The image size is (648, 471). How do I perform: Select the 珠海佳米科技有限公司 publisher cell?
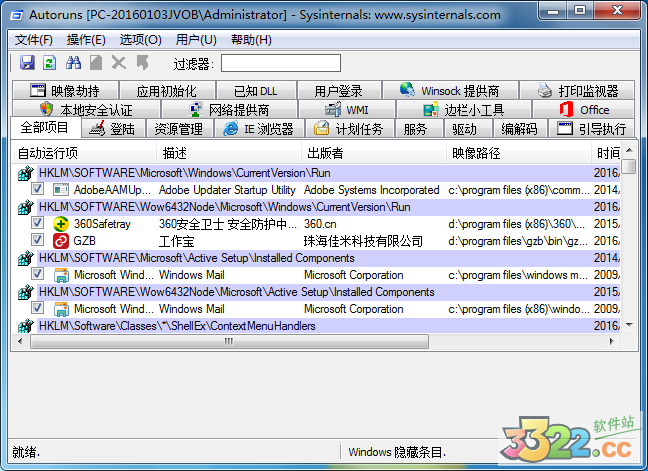[x=363, y=241]
